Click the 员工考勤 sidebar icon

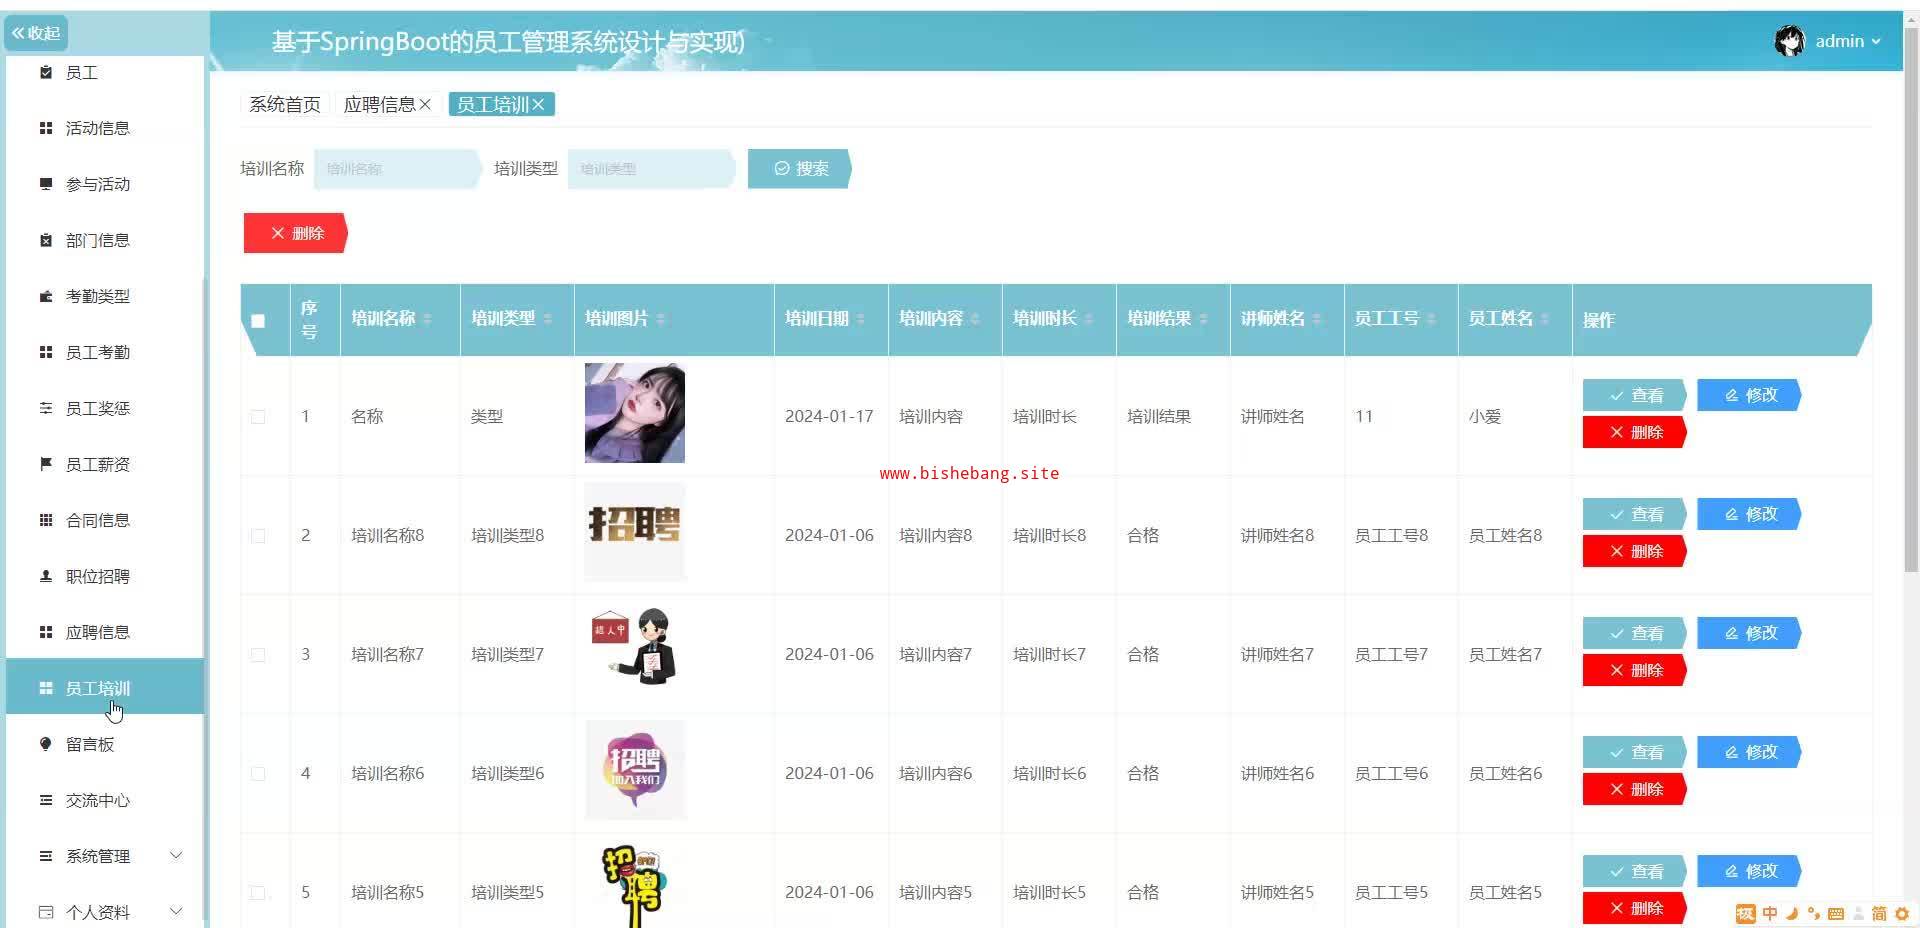[x=45, y=352]
